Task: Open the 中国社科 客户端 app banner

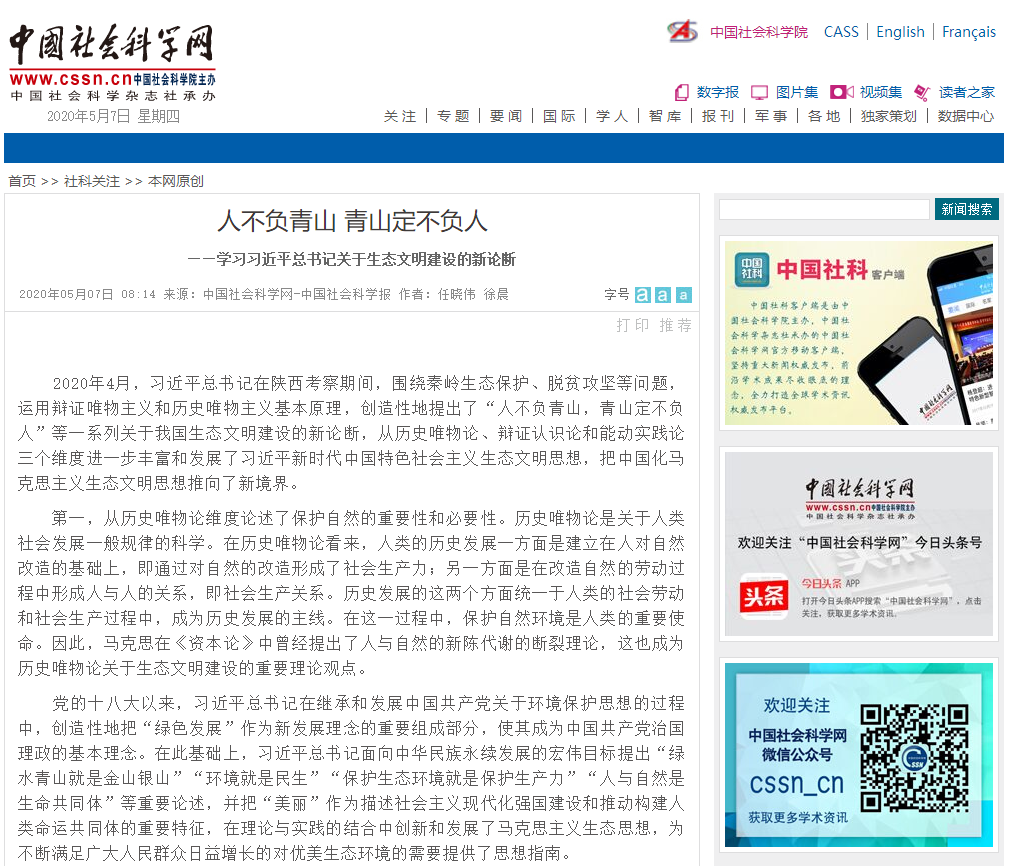Action: tap(859, 332)
